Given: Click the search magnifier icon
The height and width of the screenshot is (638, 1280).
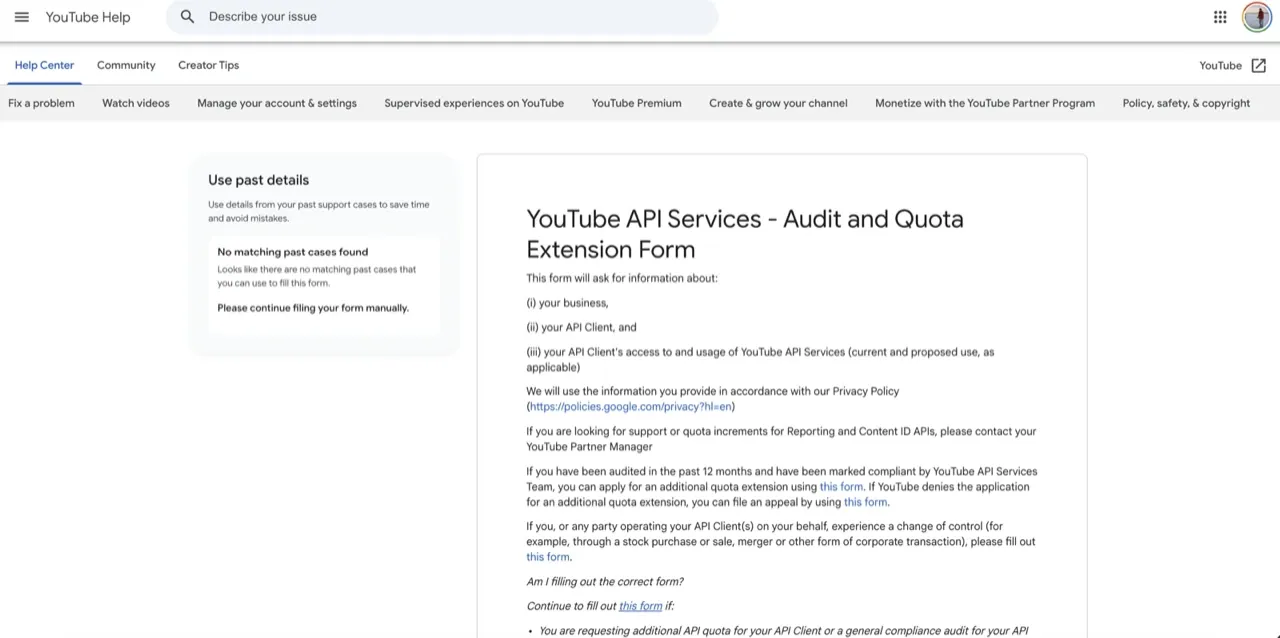Looking at the screenshot, I should click(x=187, y=17).
